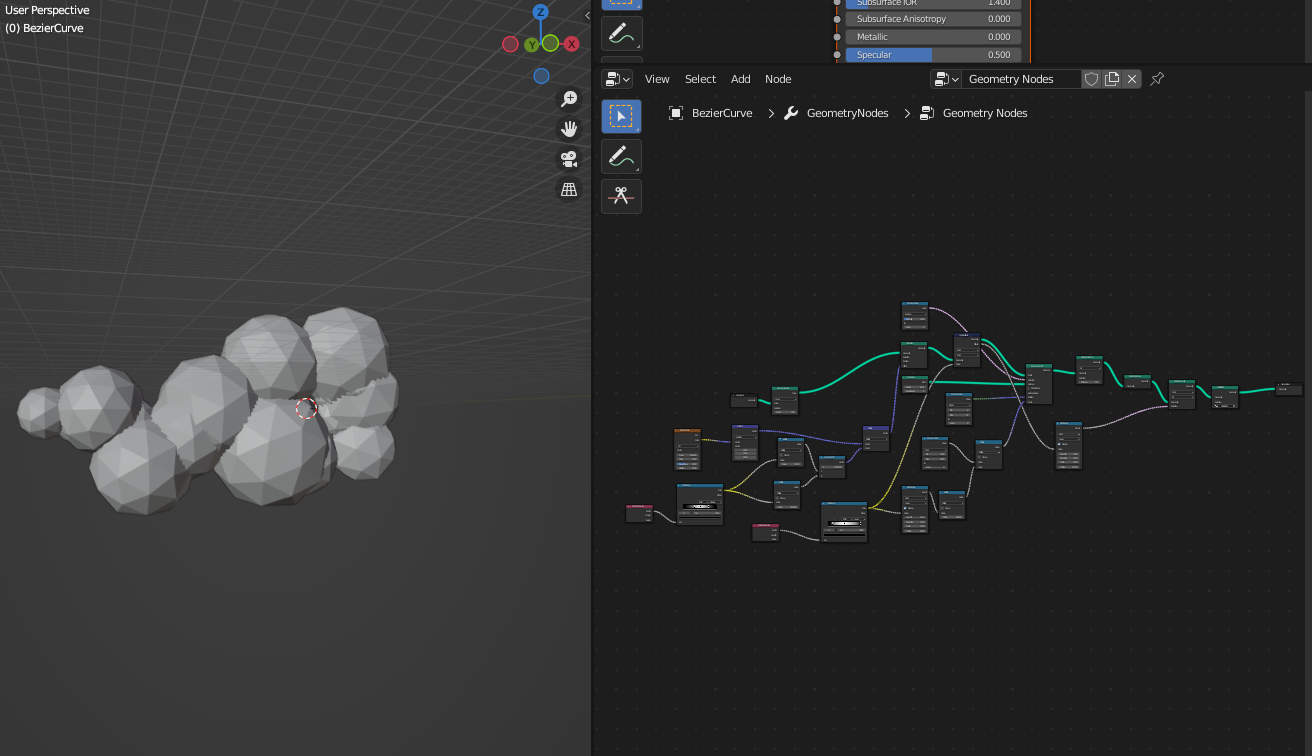The width and height of the screenshot is (1312, 756).
Task: Click the pan view hand icon
Action: tap(569, 128)
